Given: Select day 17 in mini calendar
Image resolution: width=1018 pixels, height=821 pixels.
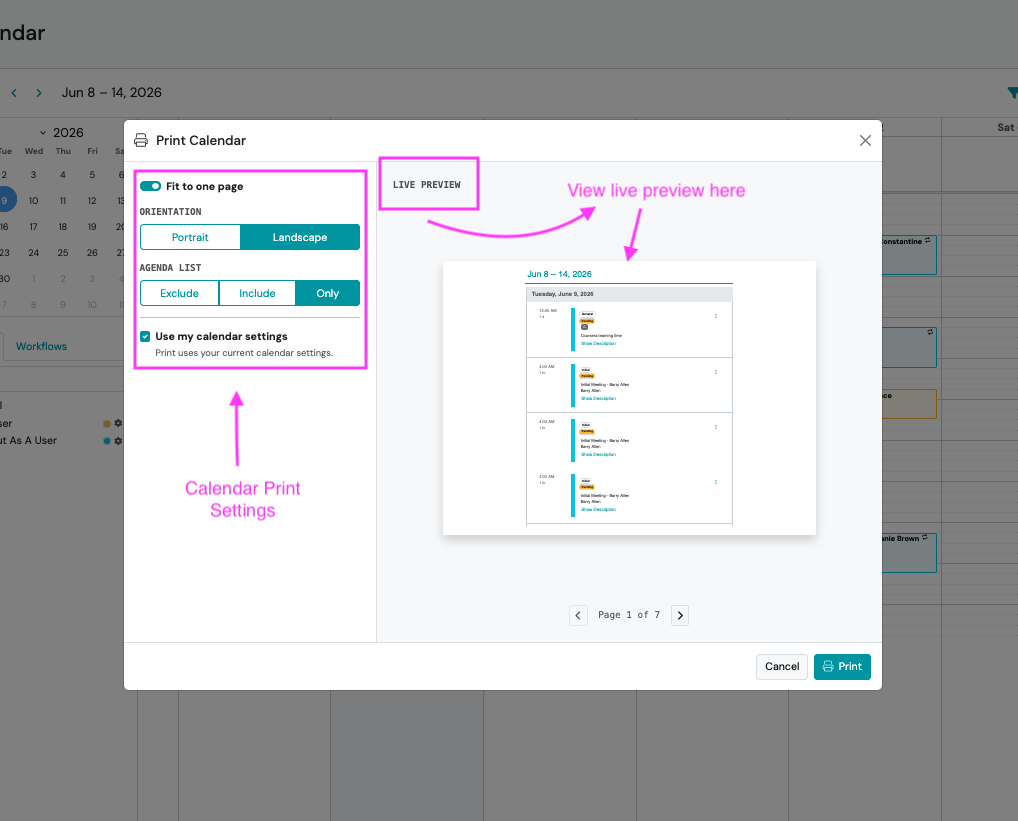Looking at the screenshot, I should 34,227.
